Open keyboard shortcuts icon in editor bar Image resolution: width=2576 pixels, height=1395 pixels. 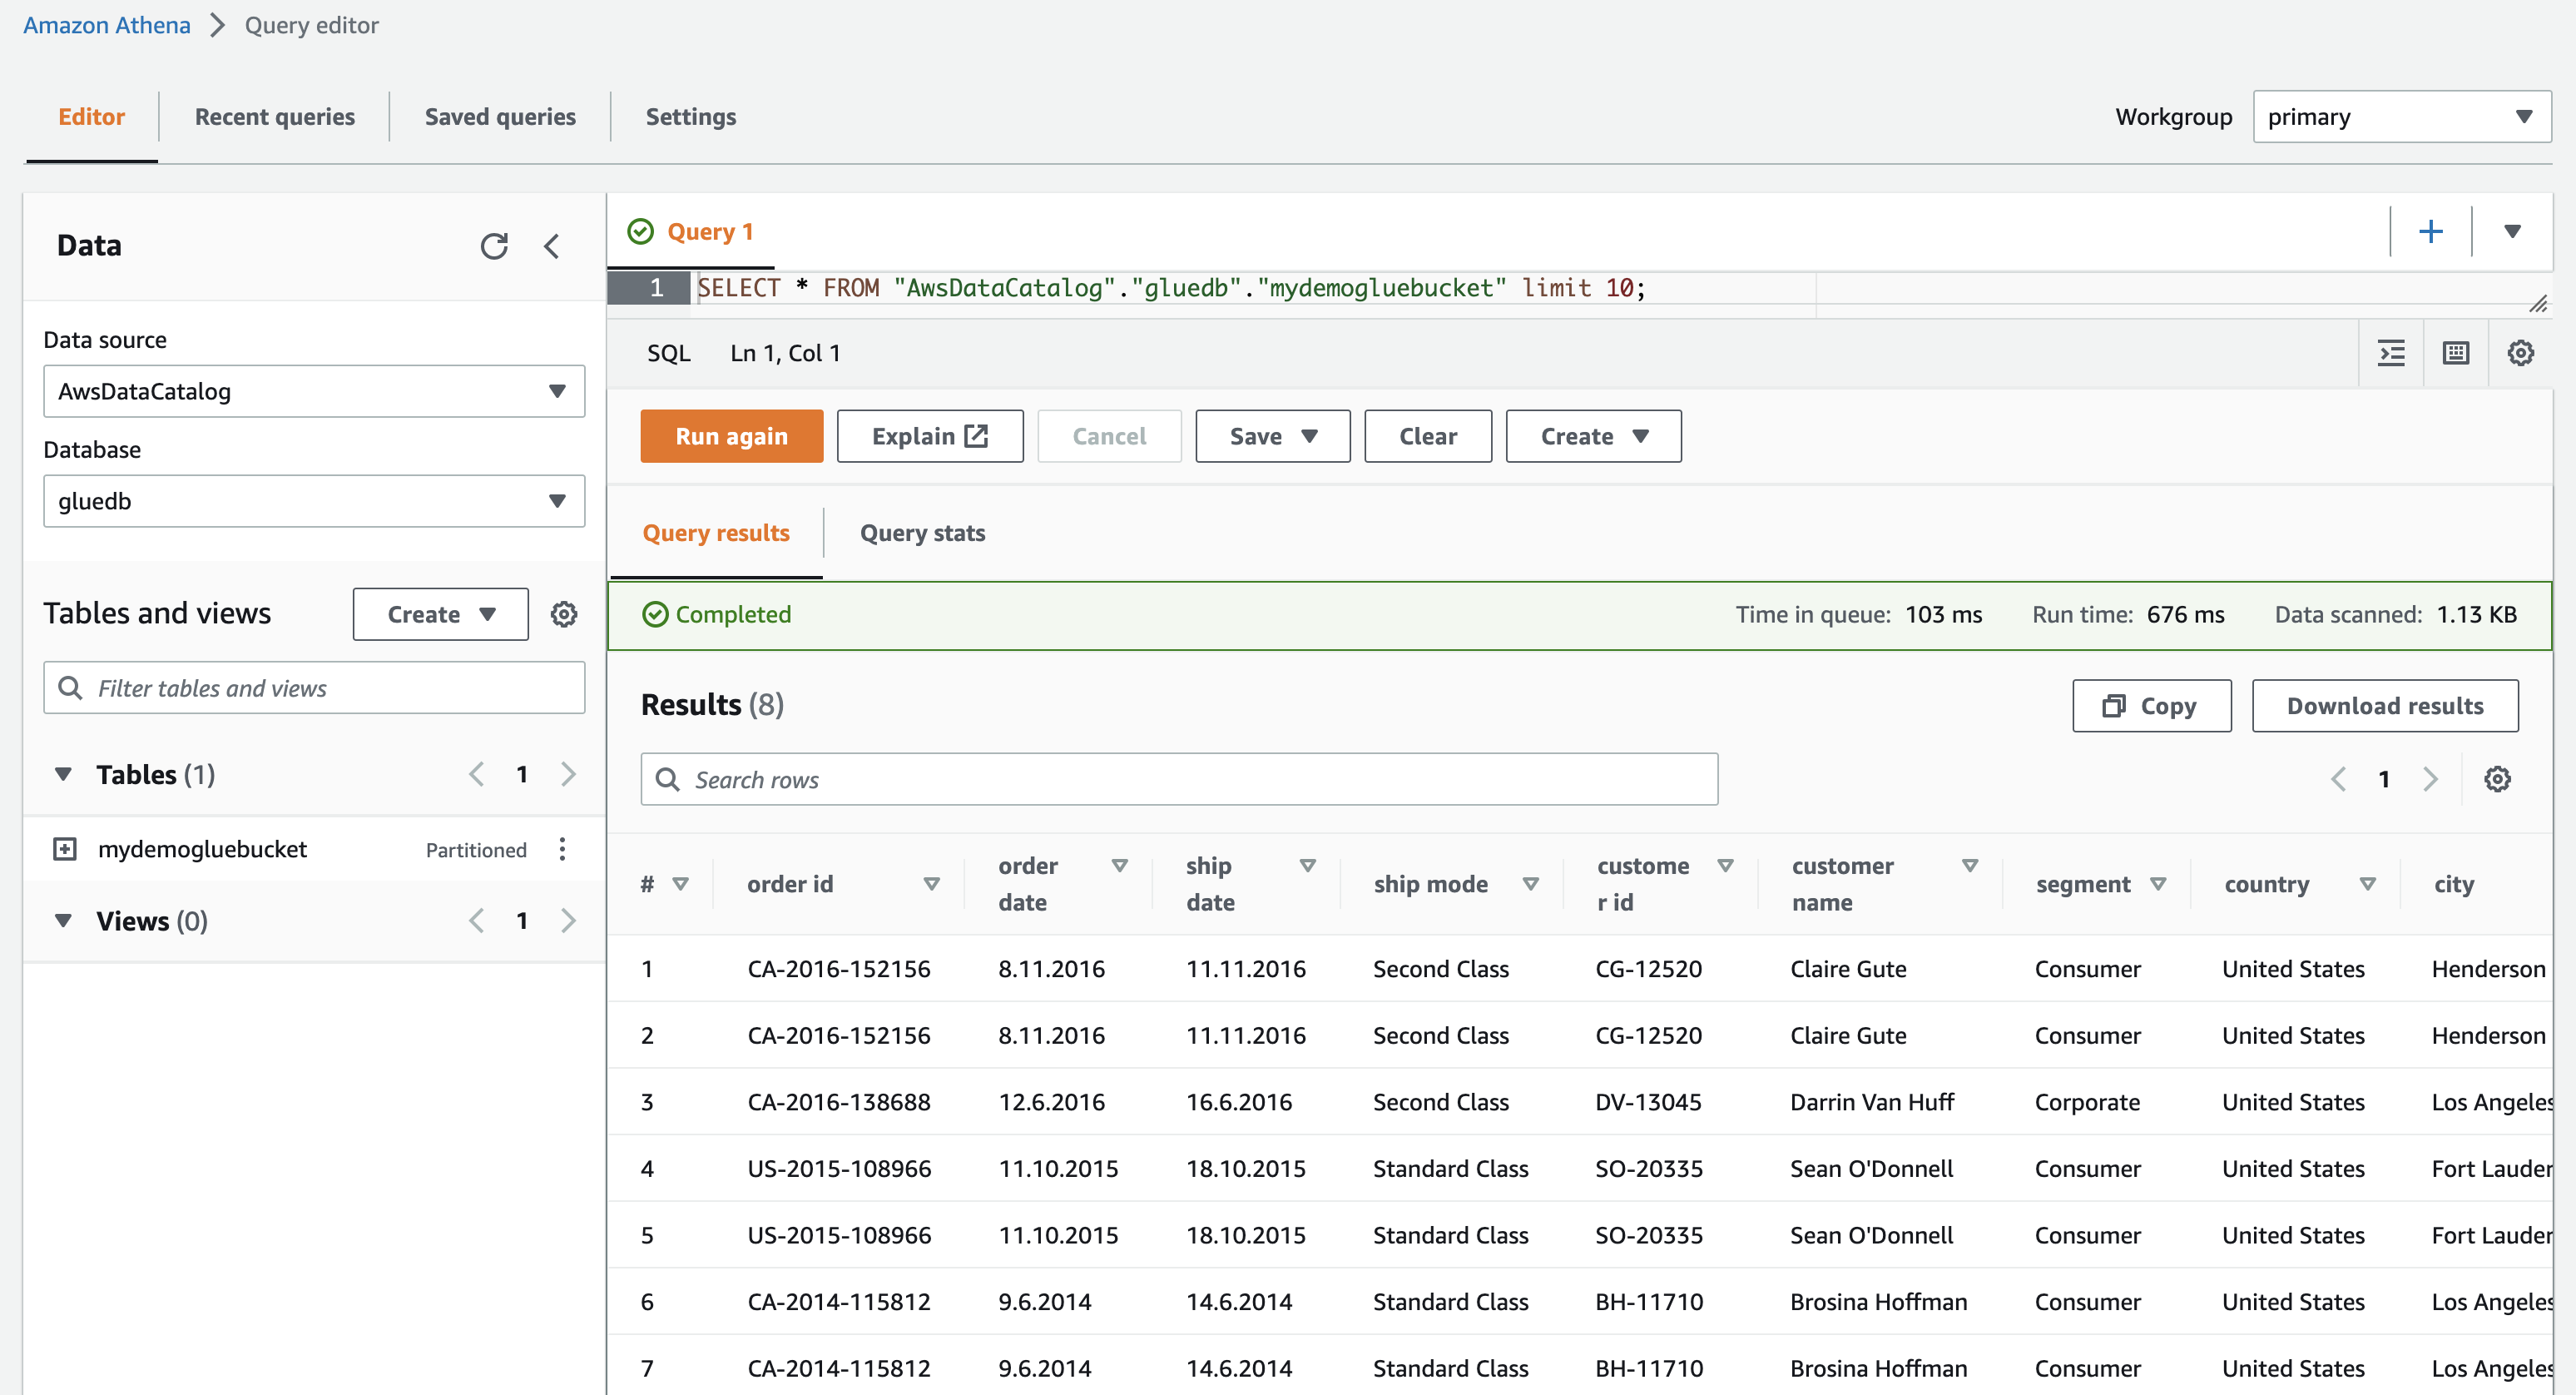[x=2455, y=353]
